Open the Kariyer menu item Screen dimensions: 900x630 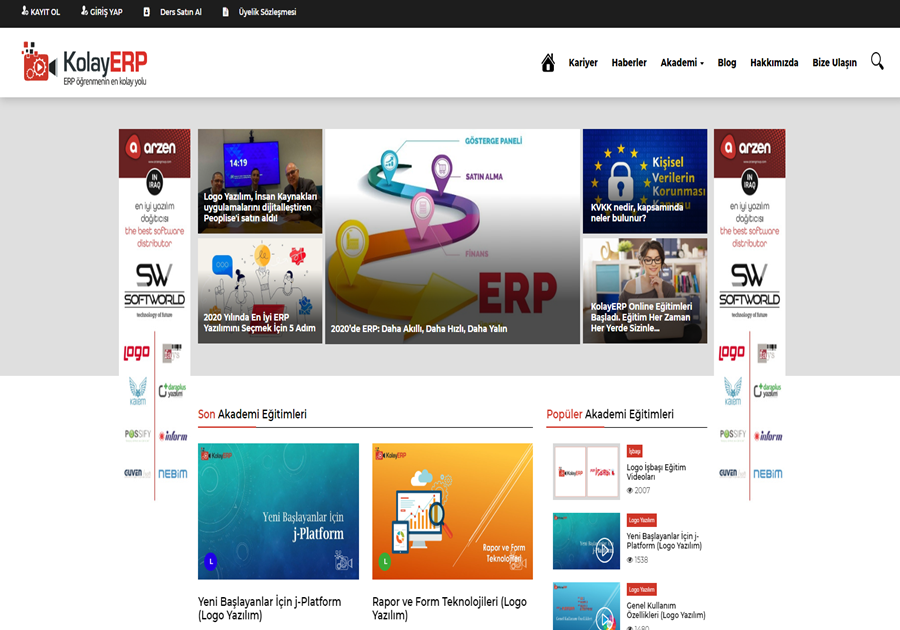click(583, 62)
